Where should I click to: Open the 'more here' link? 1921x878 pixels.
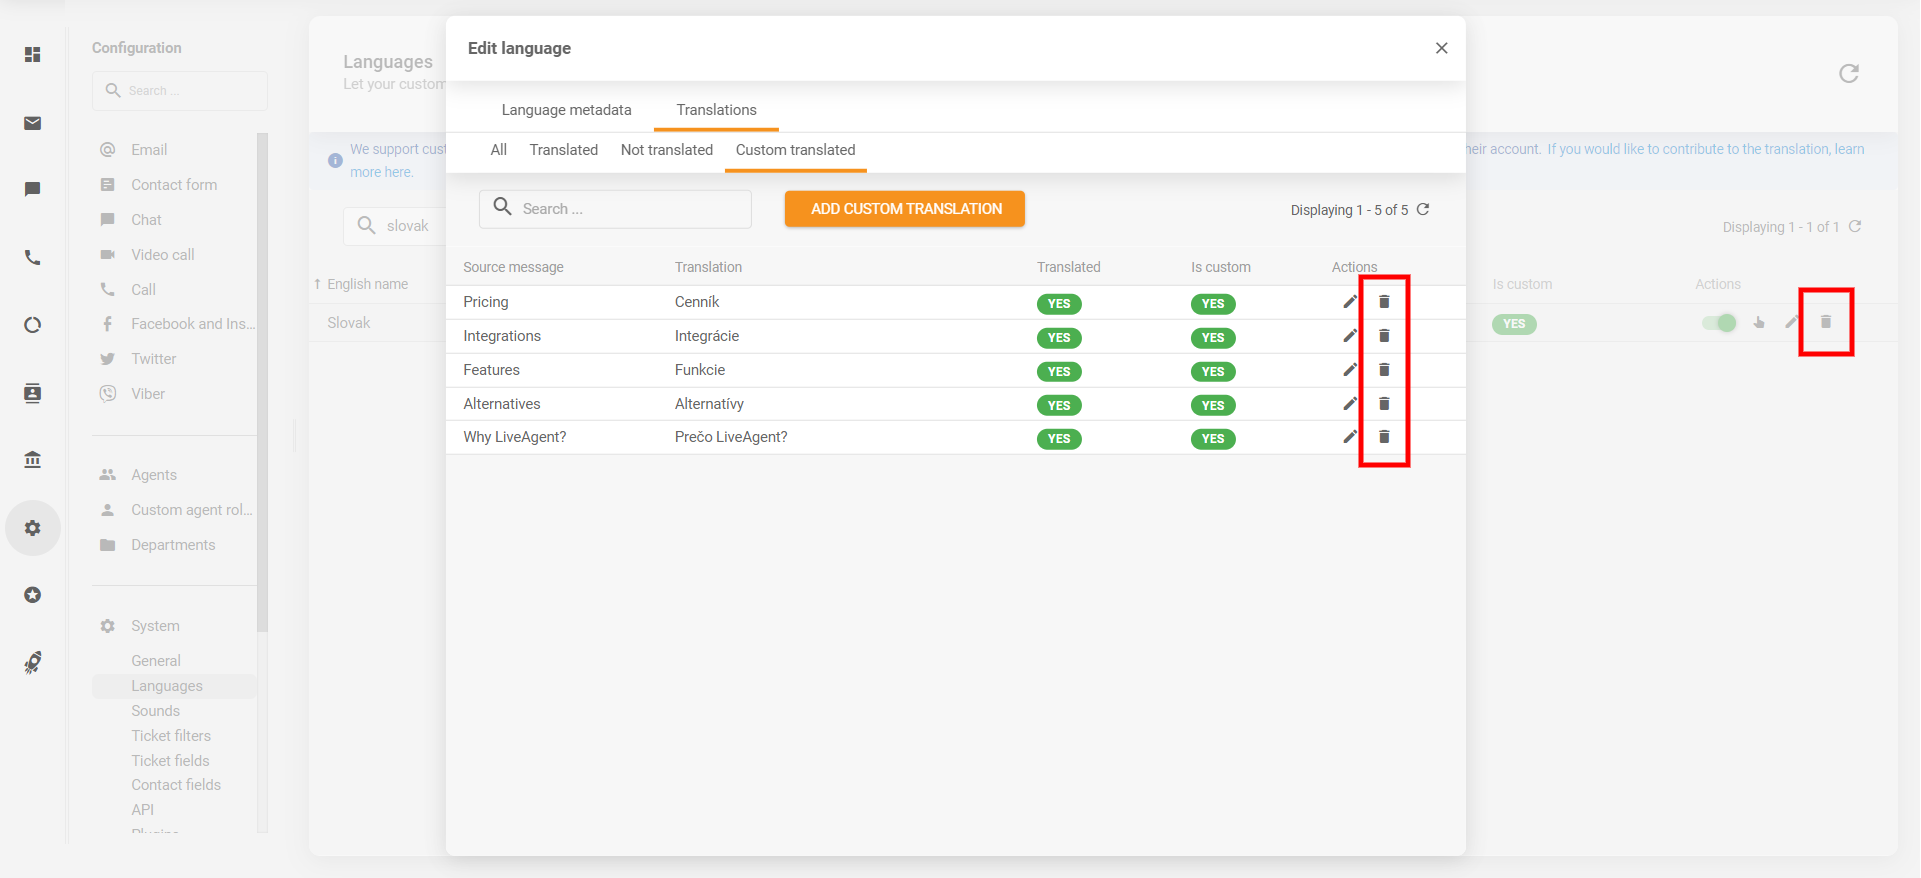click(x=381, y=172)
